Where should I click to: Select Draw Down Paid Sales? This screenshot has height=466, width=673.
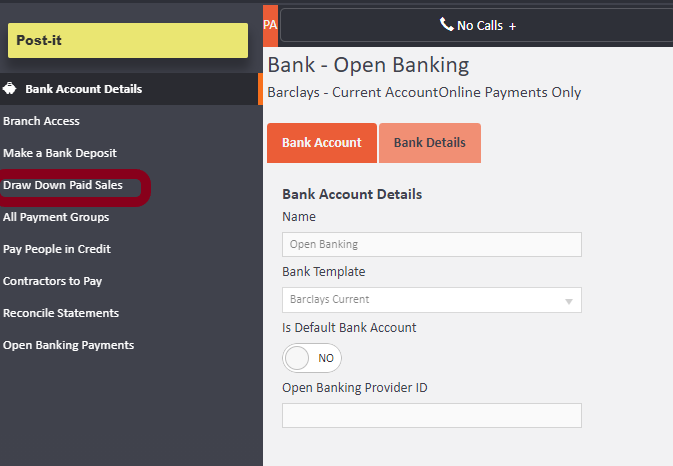[x=63, y=185]
